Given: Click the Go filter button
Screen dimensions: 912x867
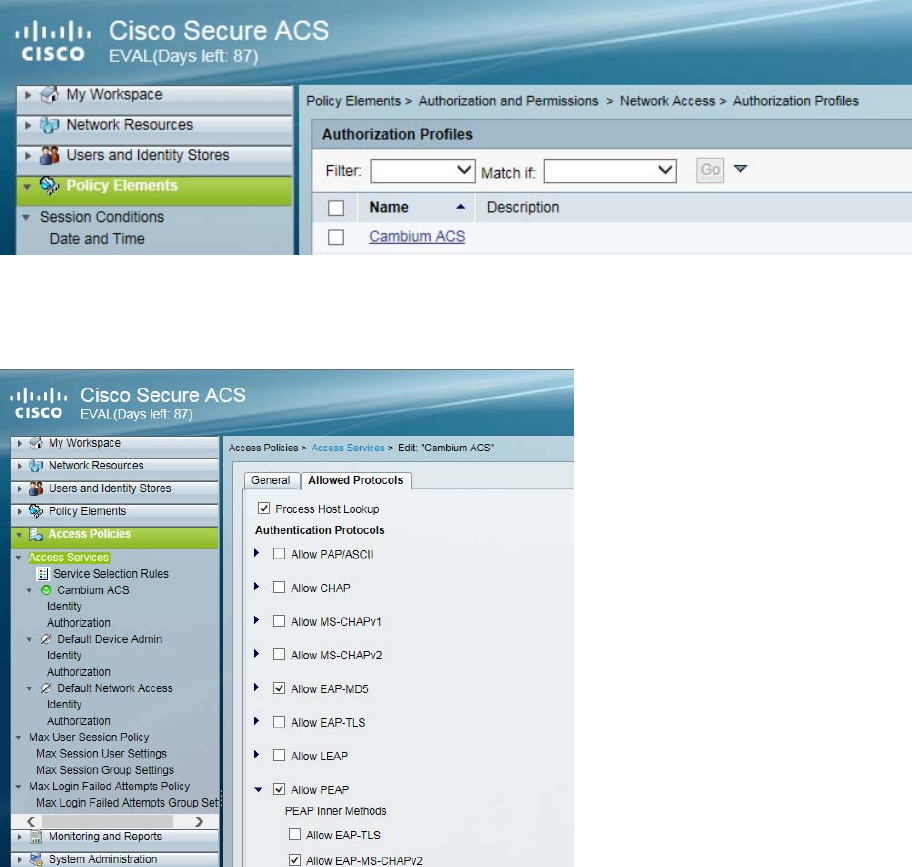Looking at the screenshot, I should 710,170.
